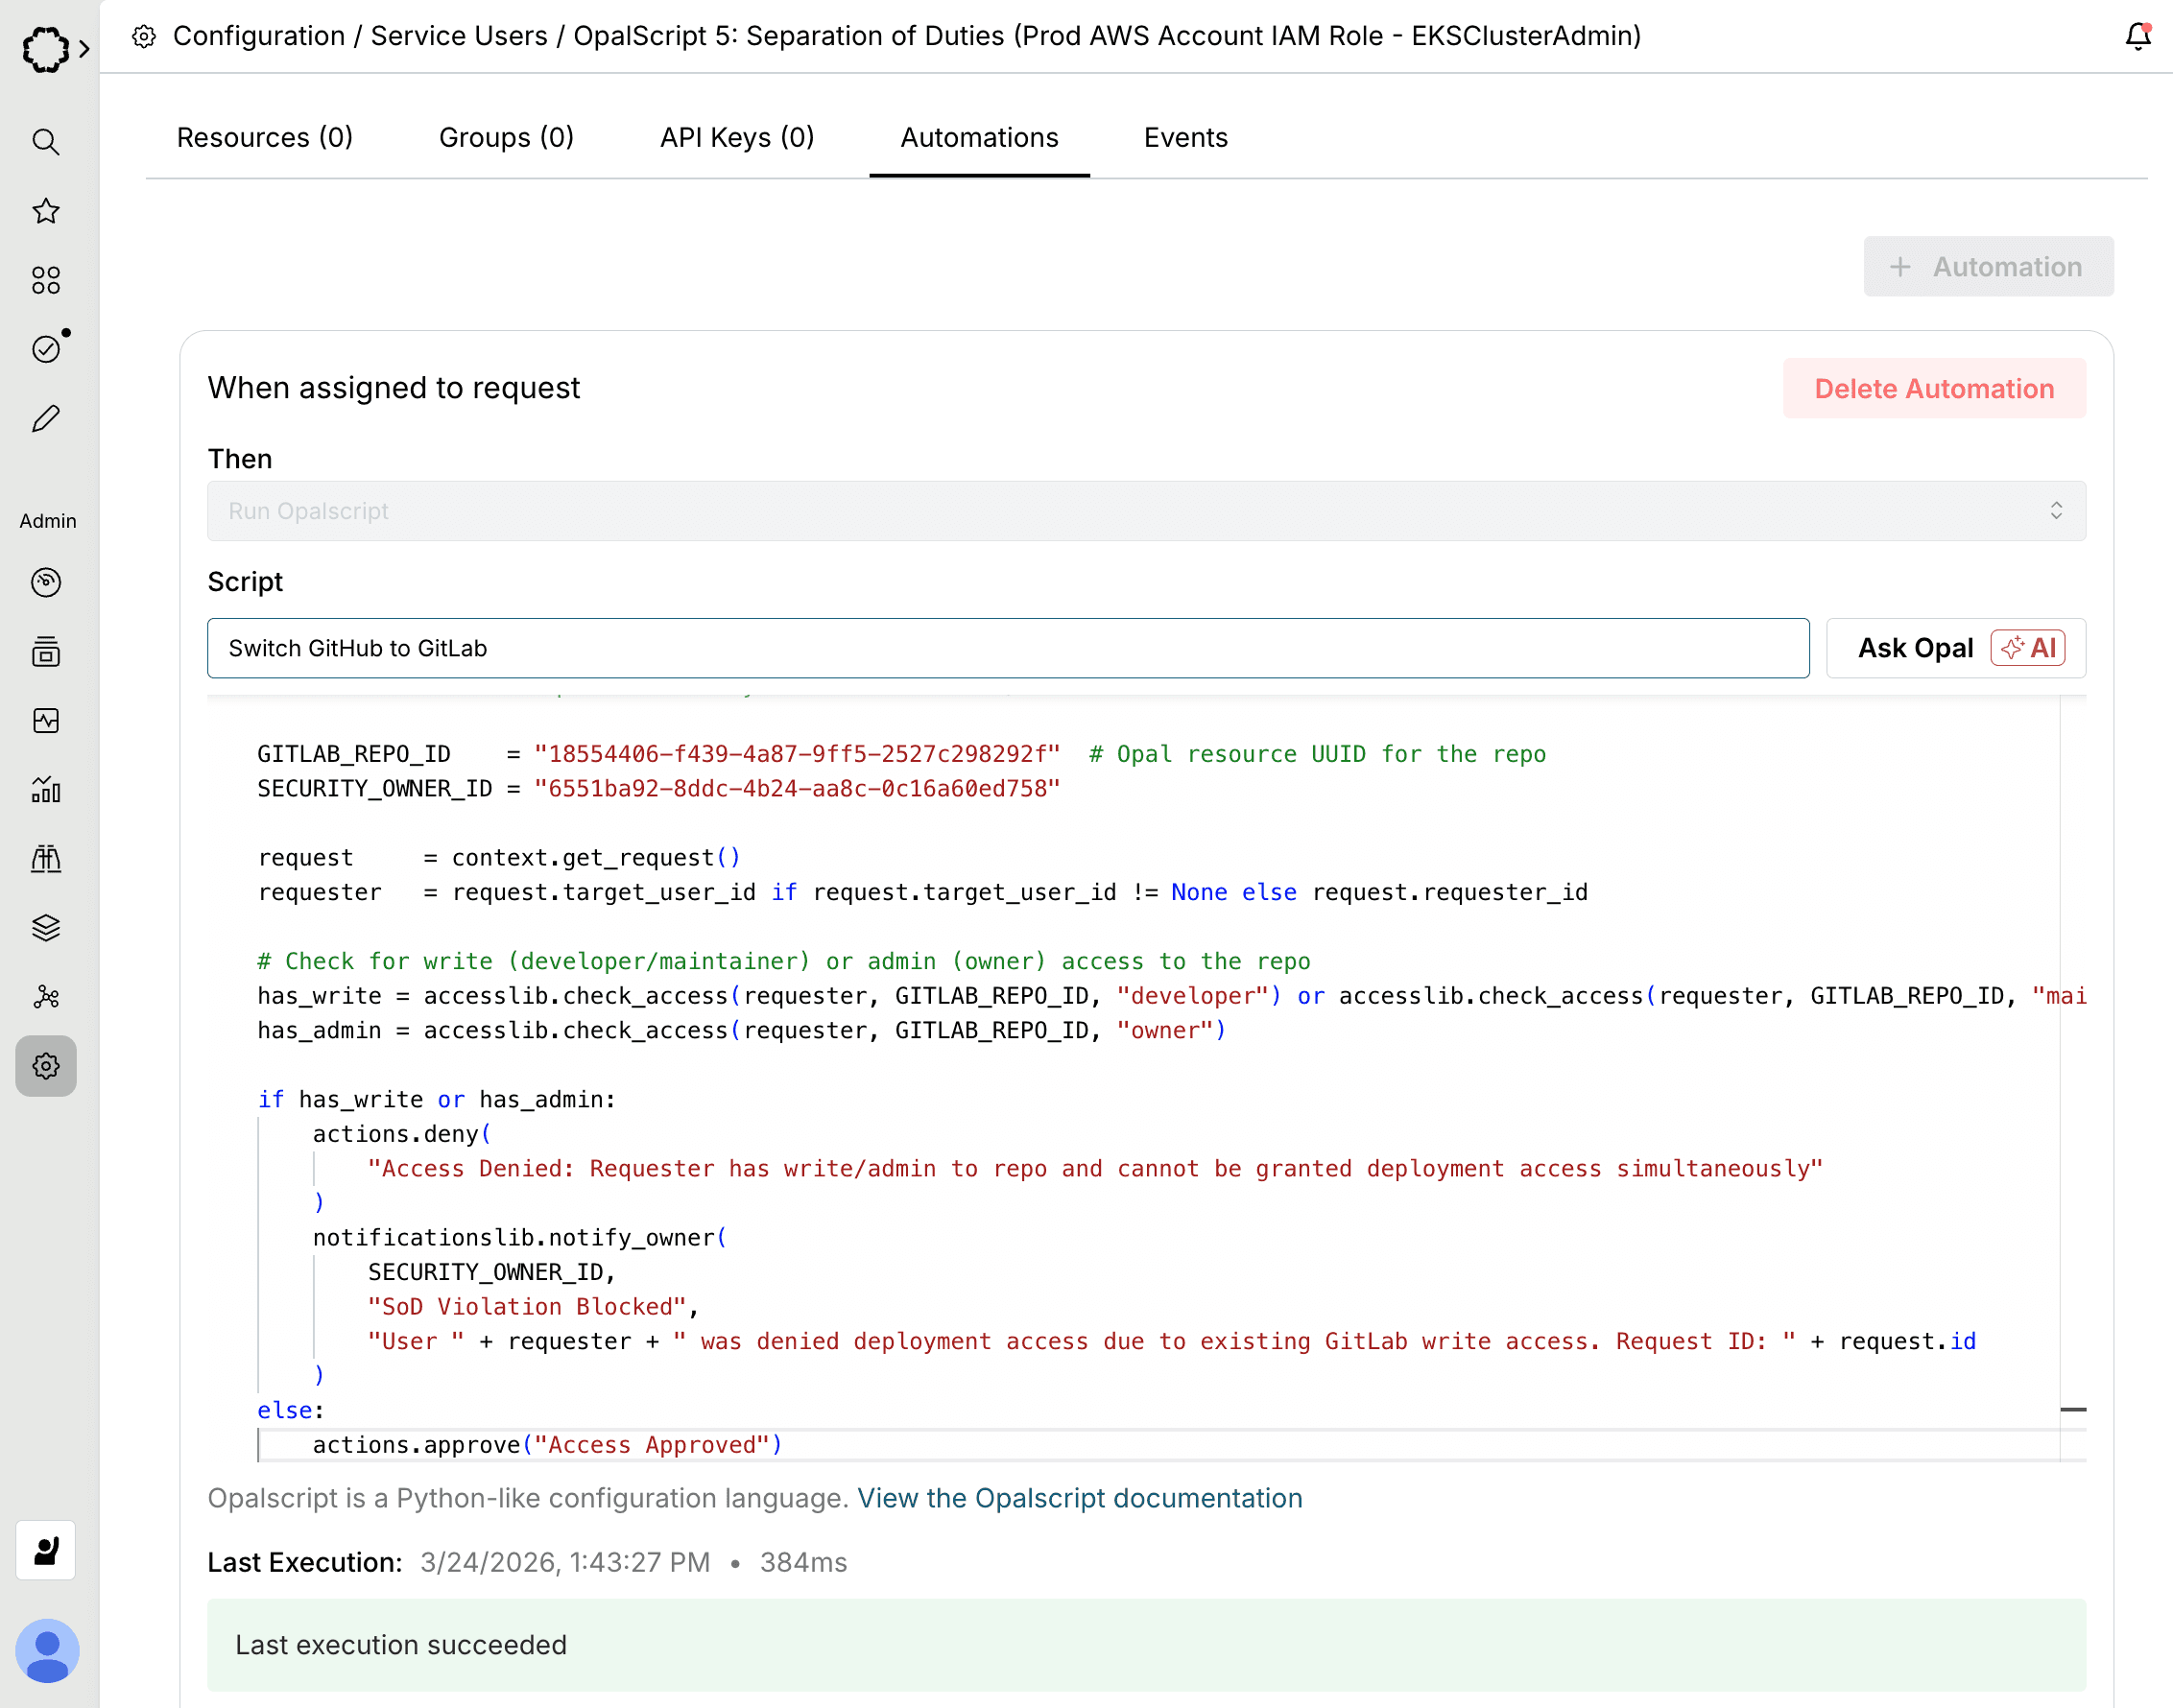This screenshot has height=1708, width=2173.
Task: Open the Resources (0) tab
Action: coord(265,138)
